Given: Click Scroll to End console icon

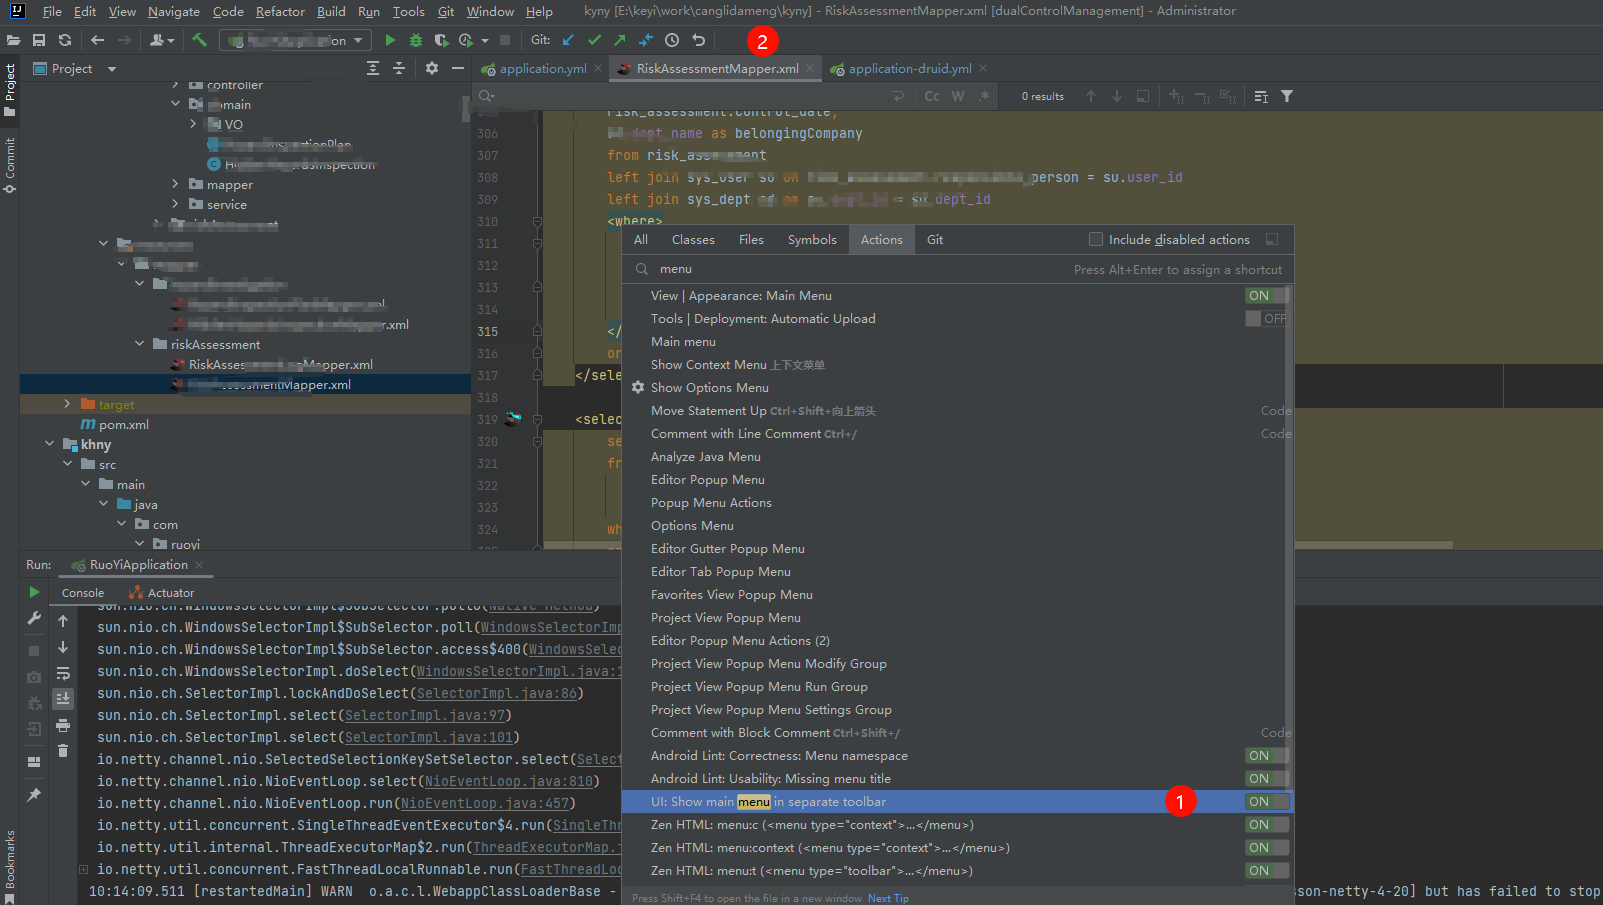Looking at the screenshot, I should pyautogui.click(x=63, y=698).
